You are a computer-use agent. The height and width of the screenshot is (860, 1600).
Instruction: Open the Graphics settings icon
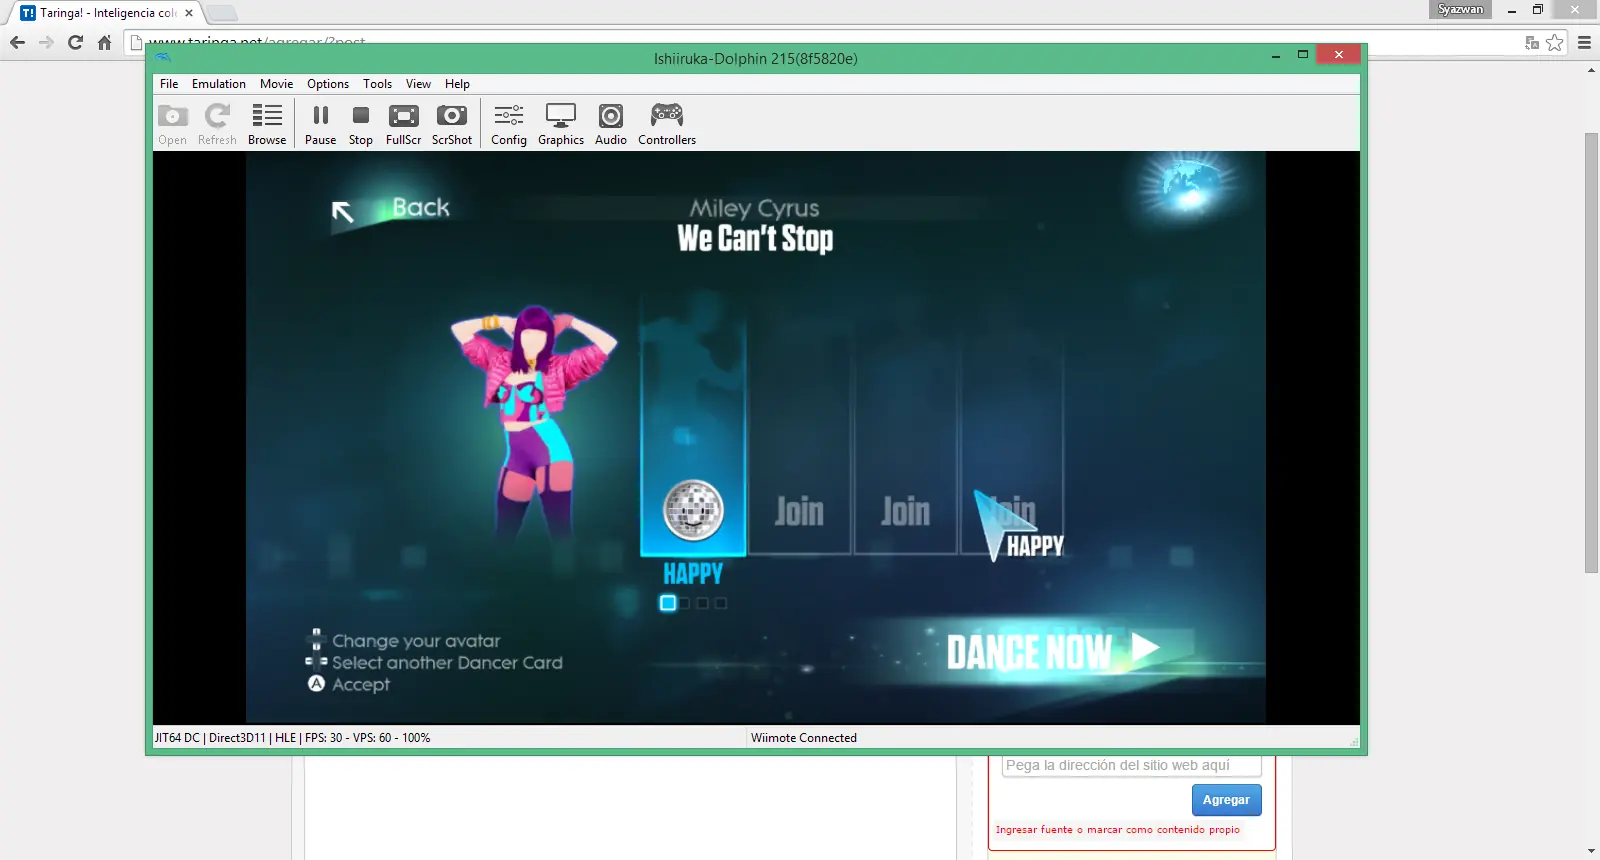[561, 125]
